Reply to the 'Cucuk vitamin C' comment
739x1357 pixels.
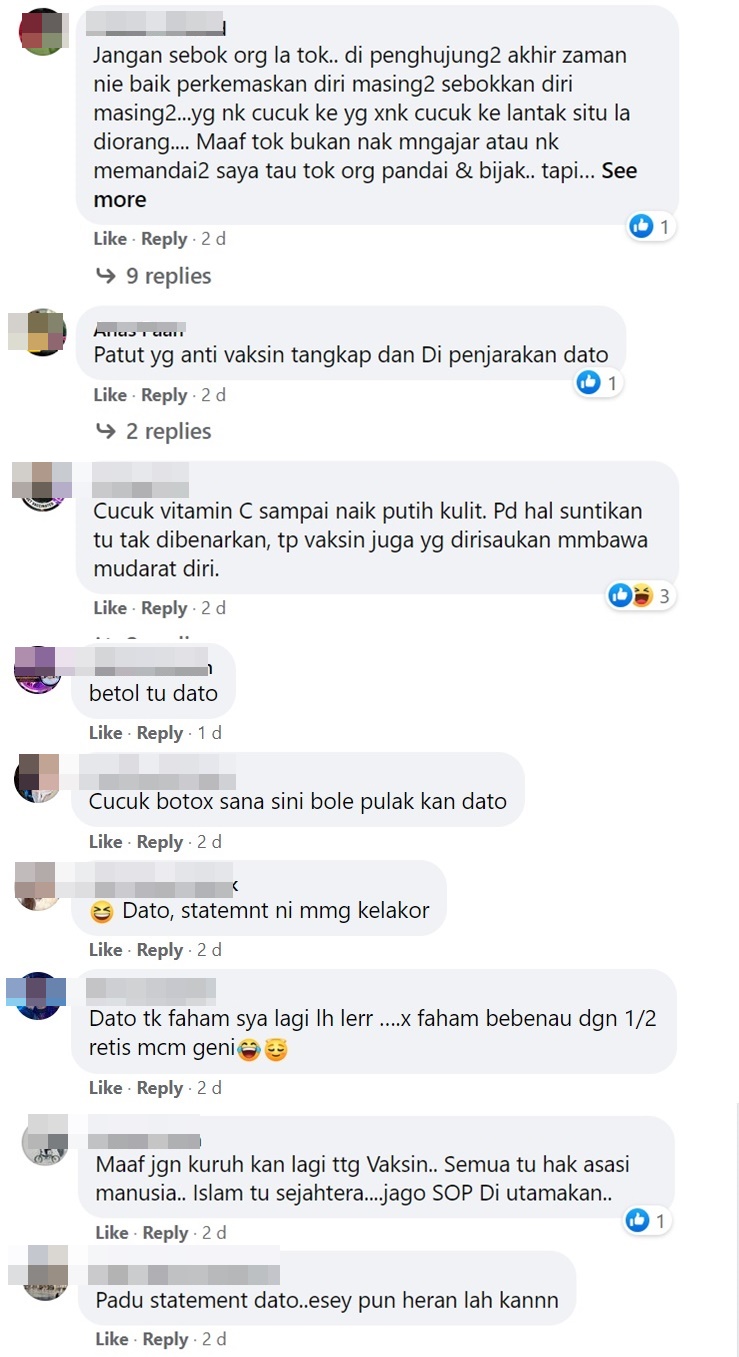pyautogui.click(x=164, y=608)
